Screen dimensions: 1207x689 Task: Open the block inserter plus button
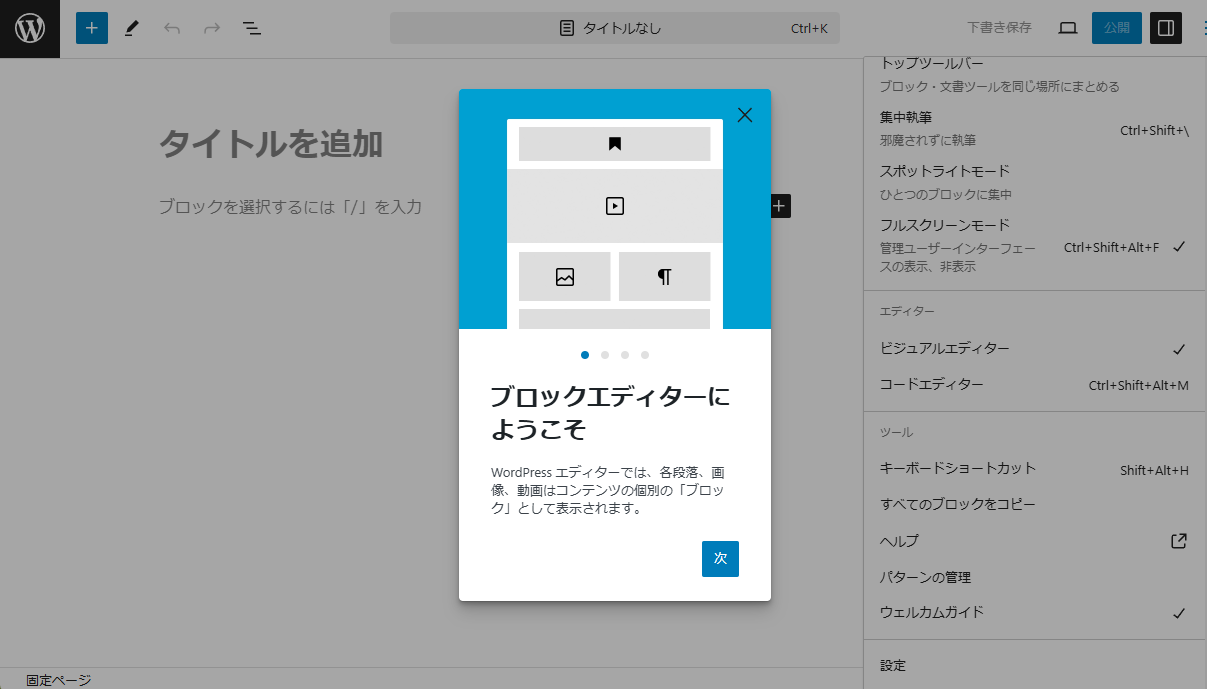[92, 28]
